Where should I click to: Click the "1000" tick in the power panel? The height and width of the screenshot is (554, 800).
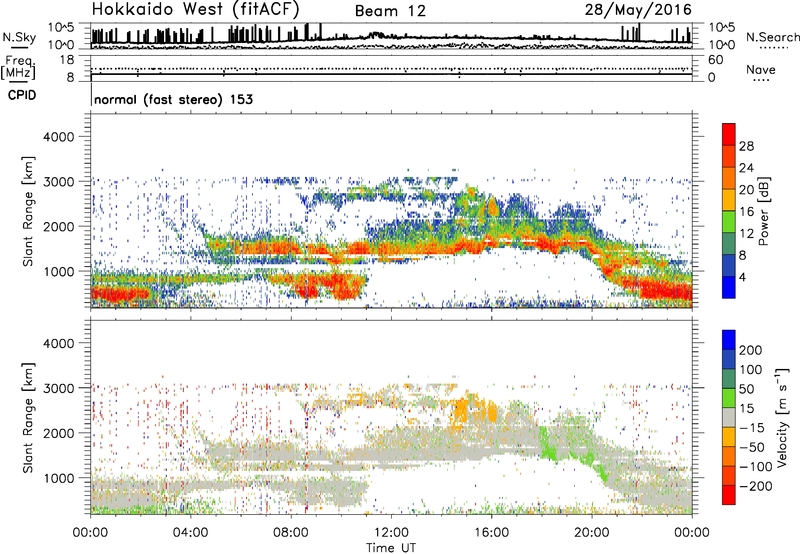click(59, 271)
